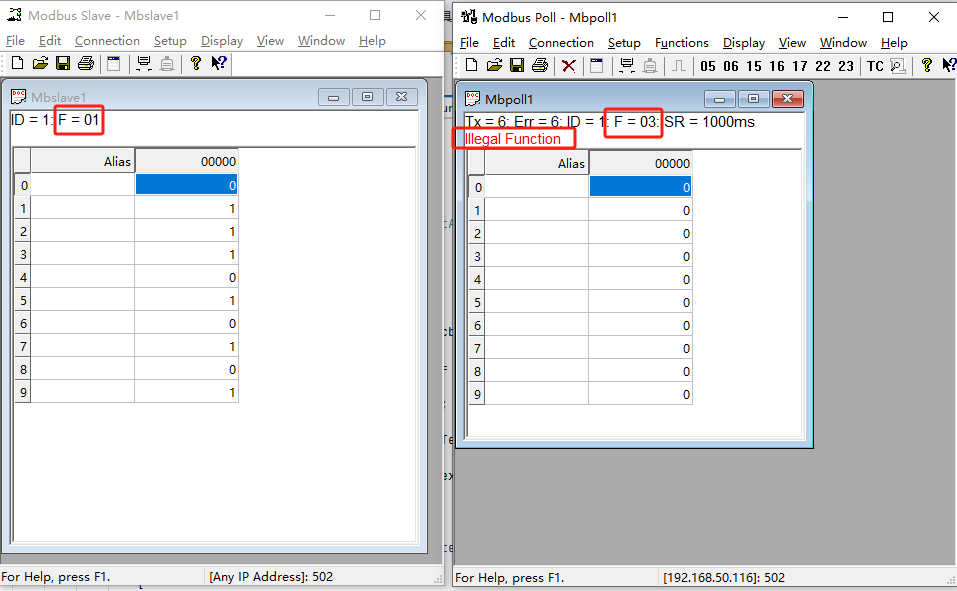Click function 17 toolbar button
Image resolution: width=957 pixels, height=591 pixels.
click(x=800, y=66)
